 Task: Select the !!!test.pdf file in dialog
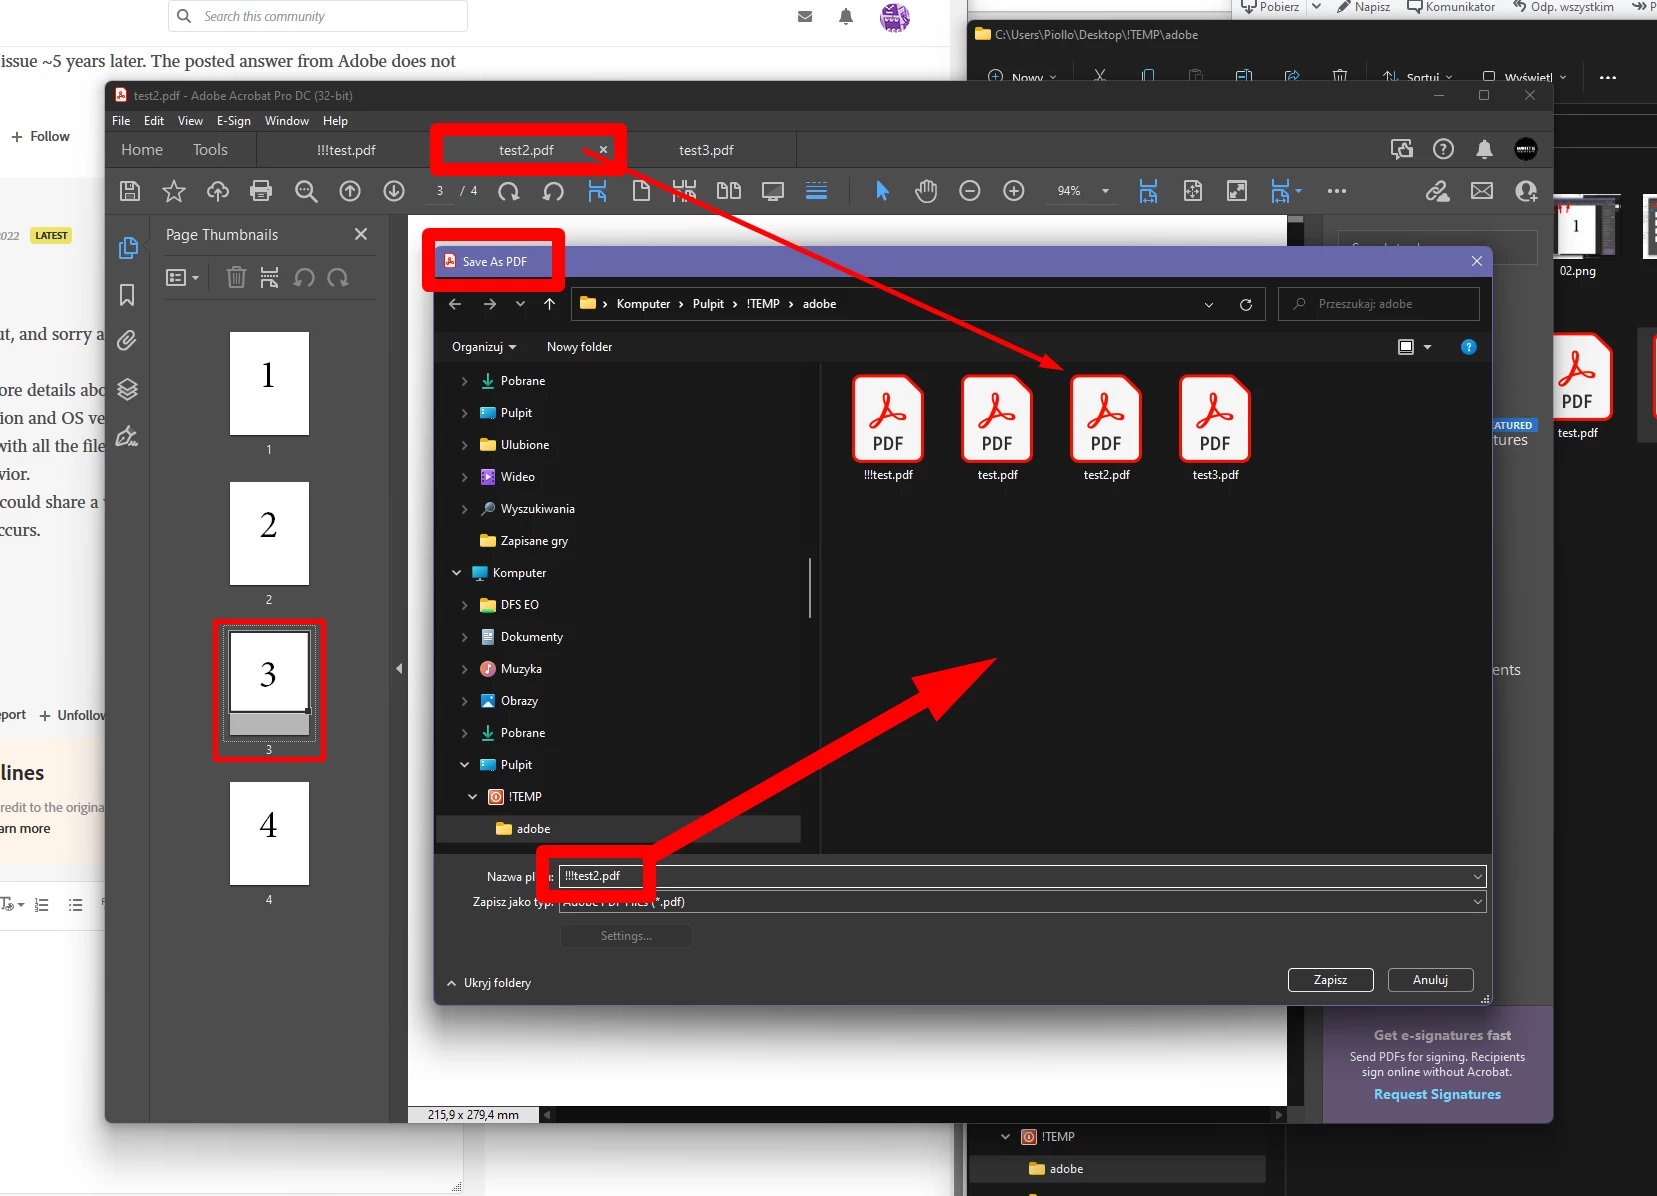[x=888, y=428]
